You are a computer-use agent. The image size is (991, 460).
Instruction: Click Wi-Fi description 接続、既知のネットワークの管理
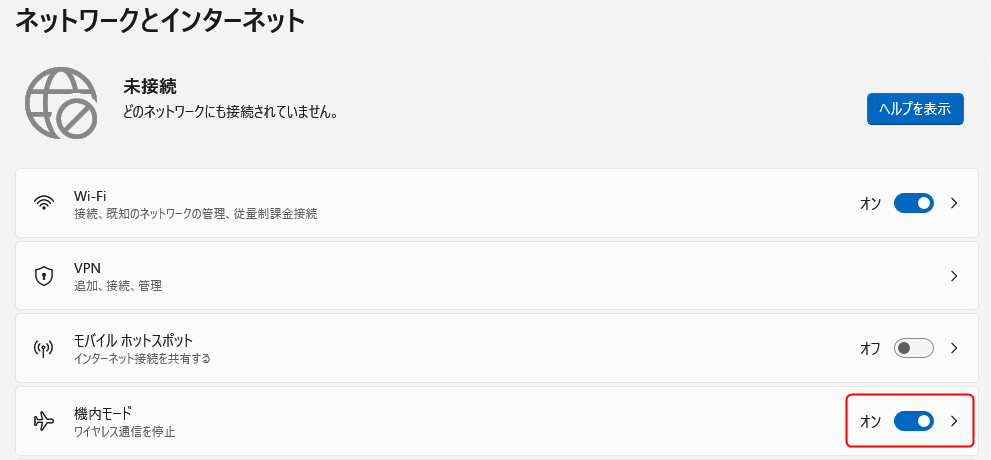click(195, 213)
